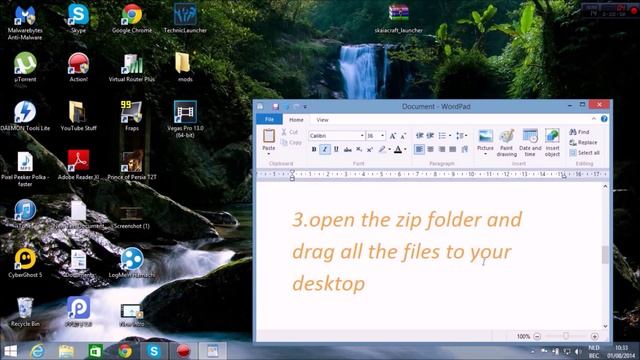Toggle Strikethrough formatting

pyautogui.click(x=347, y=149)
